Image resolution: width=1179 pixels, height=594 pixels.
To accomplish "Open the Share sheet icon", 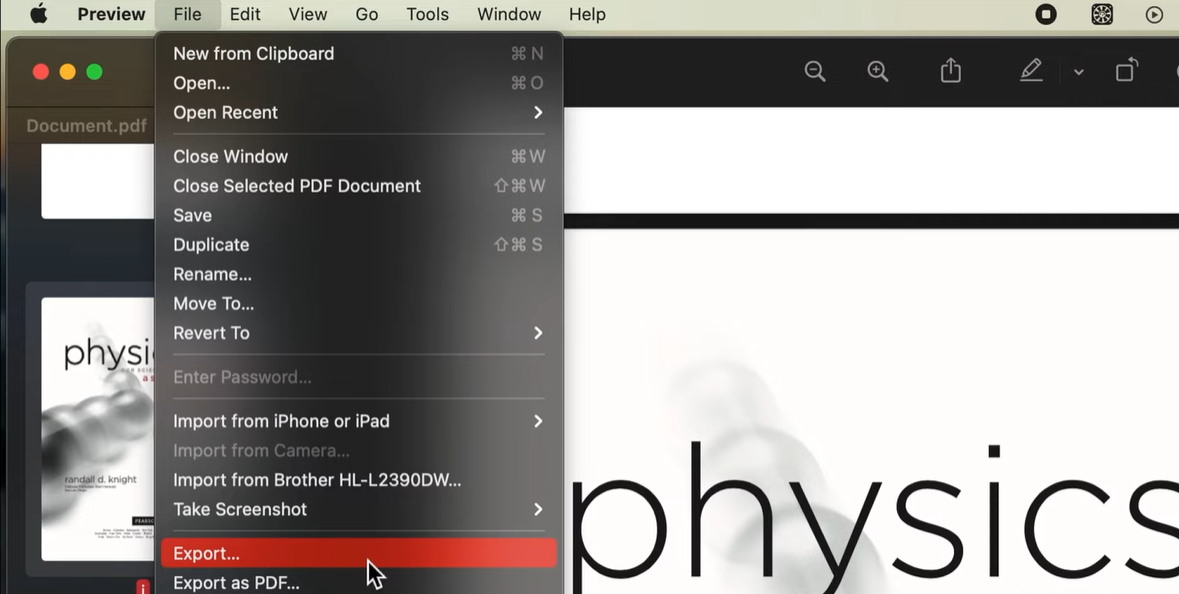I will (x=950, y=71).
